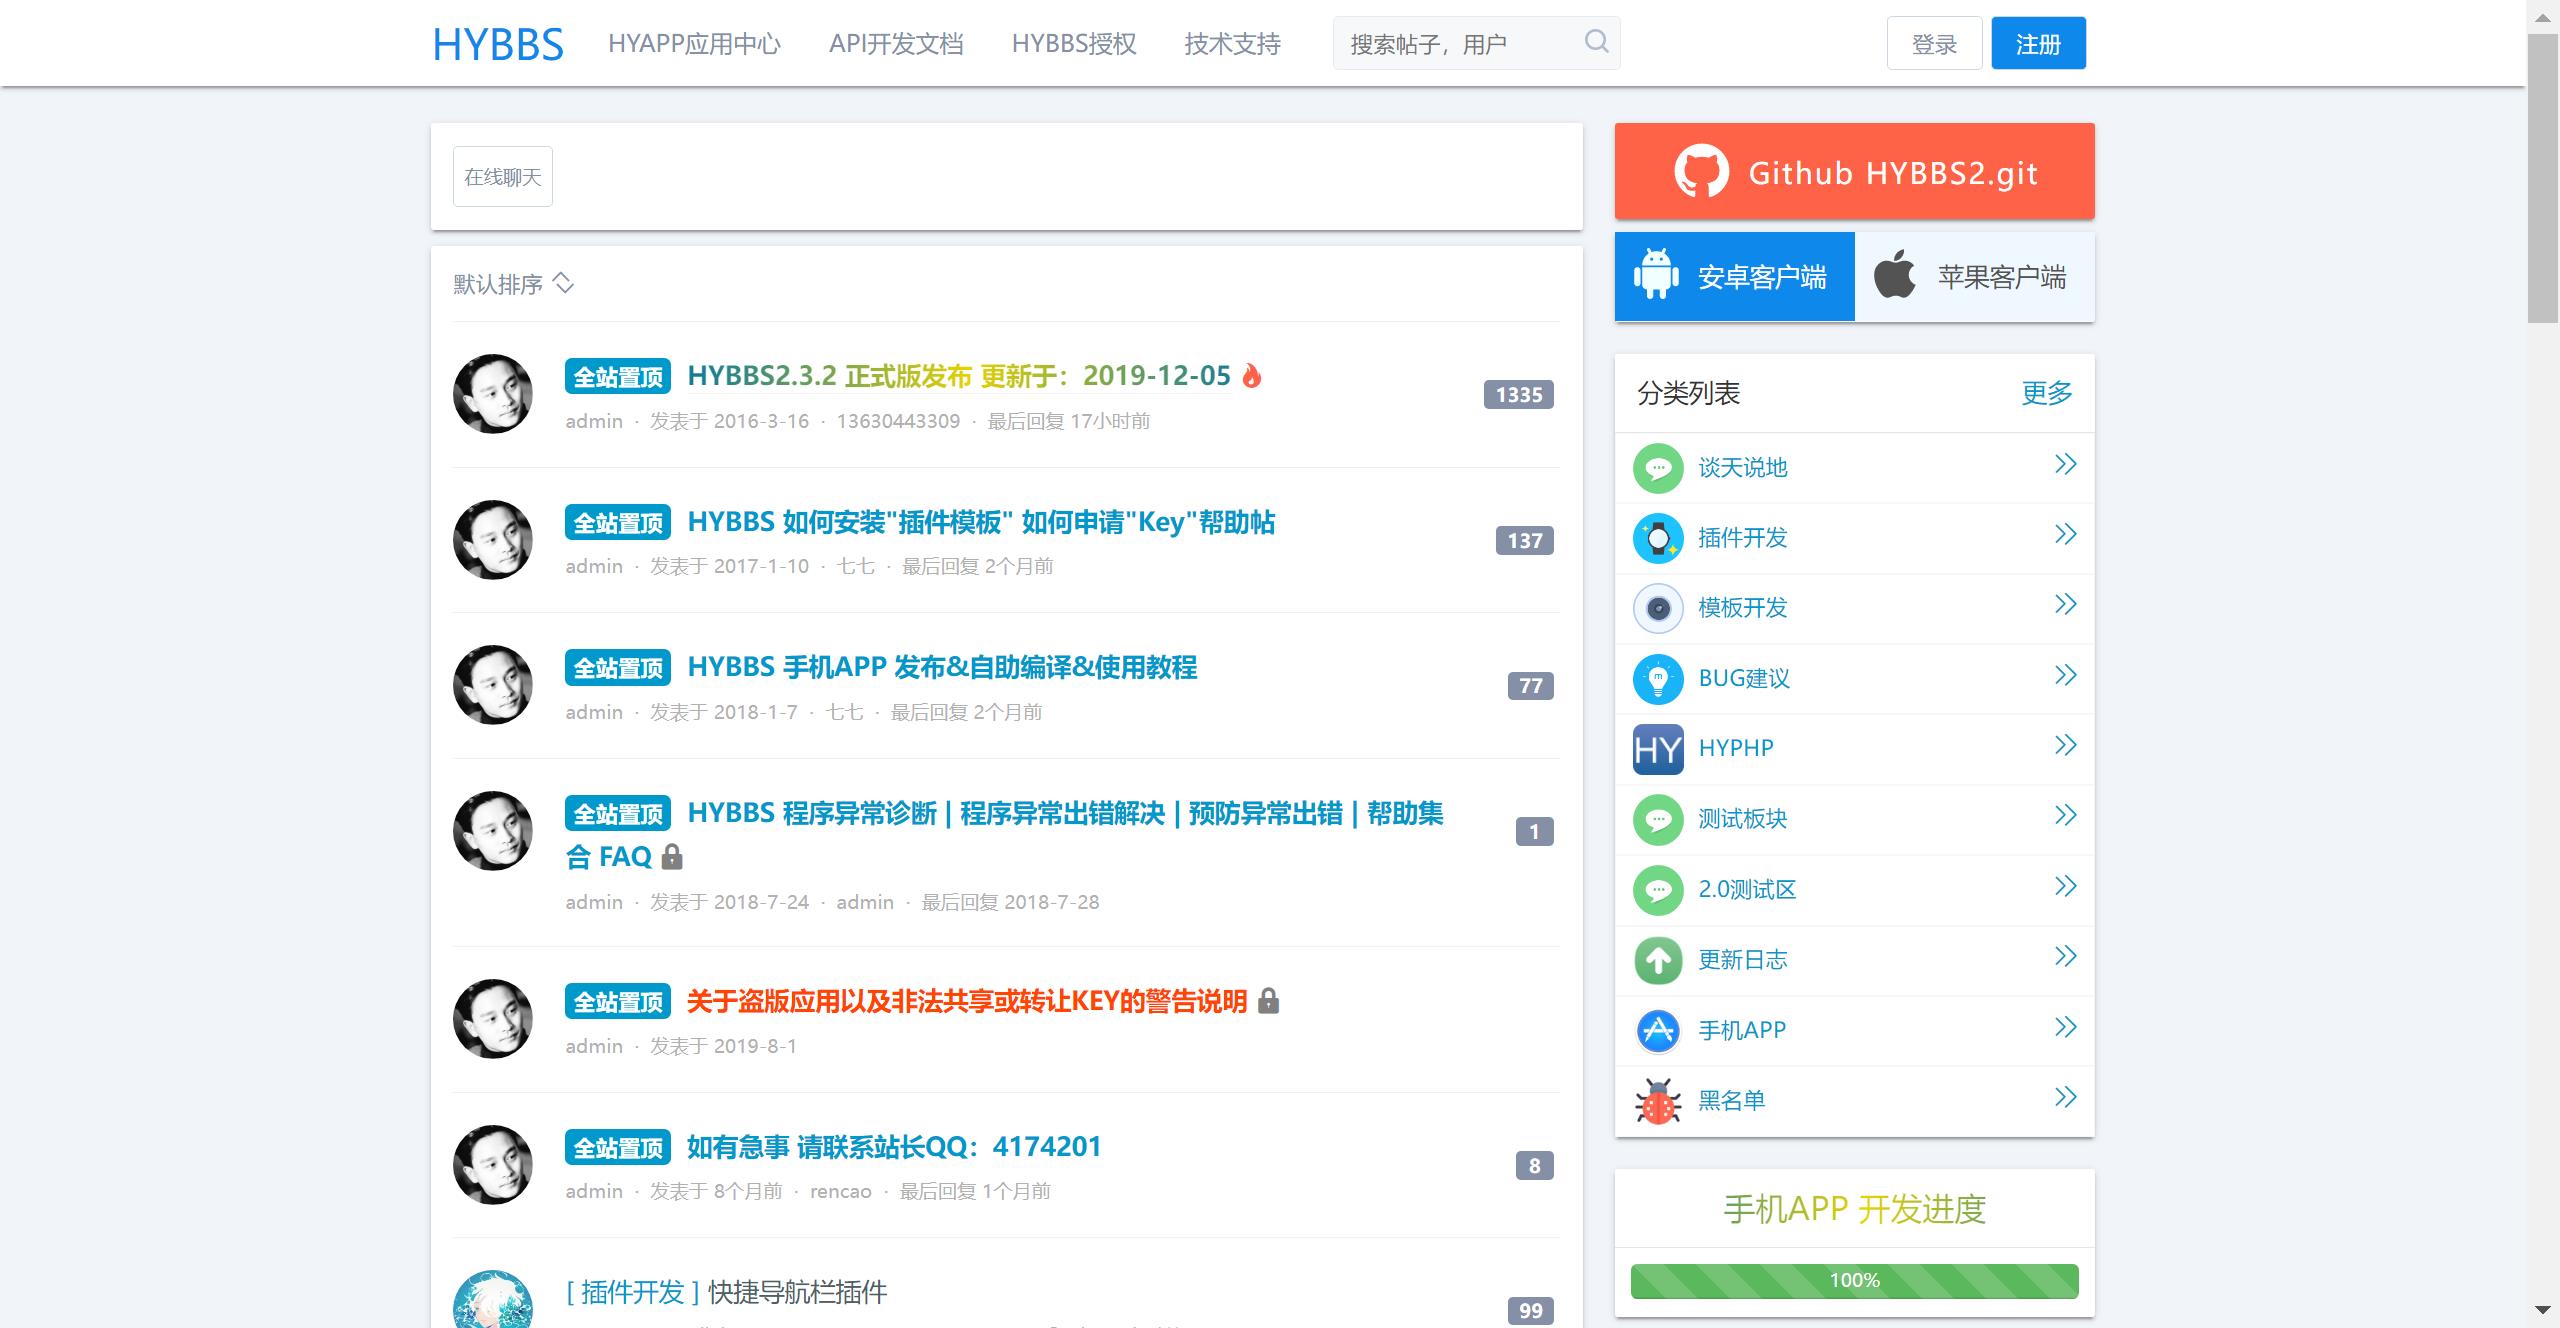
Task: Open the 默认排序 sort dropdown
Action: tap(514, 284)
